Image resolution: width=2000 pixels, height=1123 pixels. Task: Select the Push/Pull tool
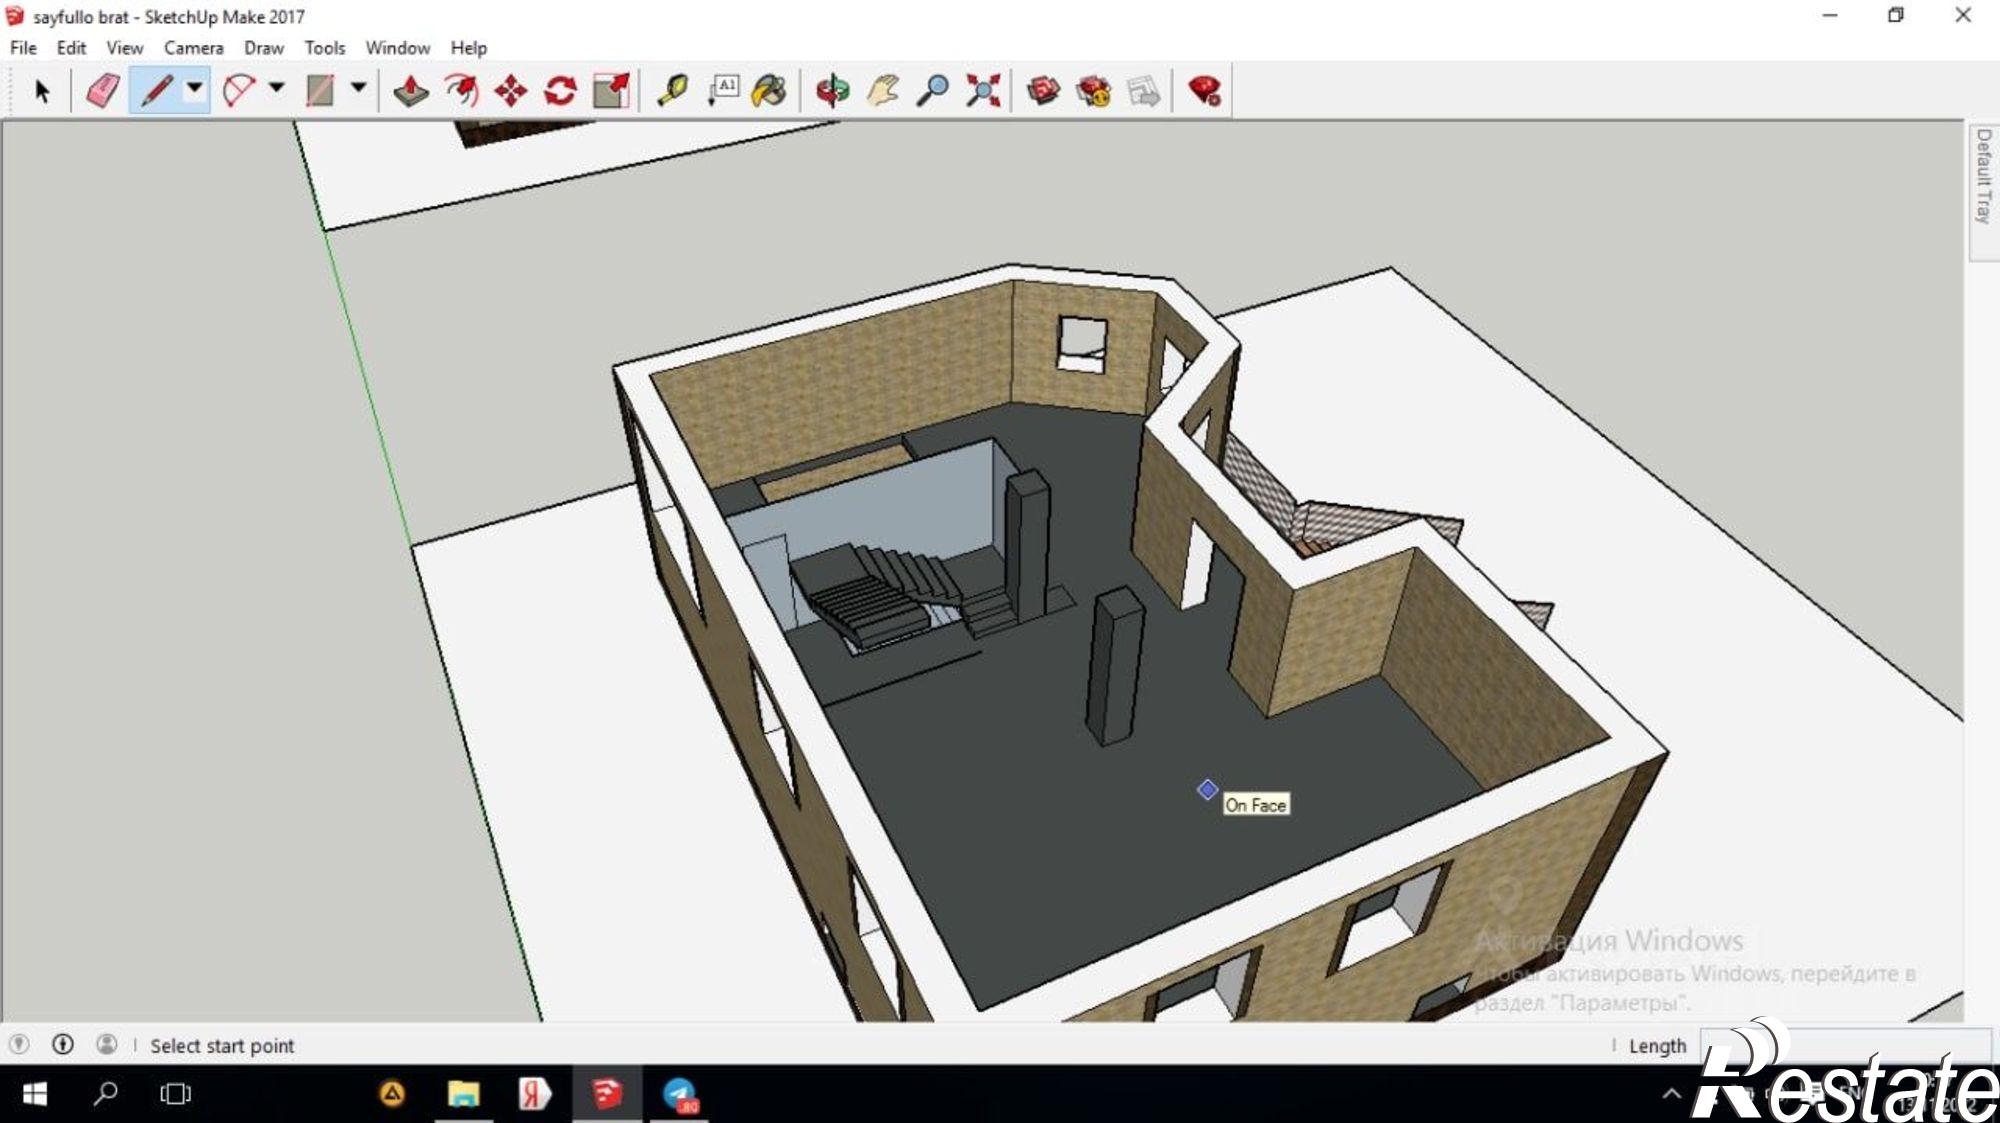410,91
